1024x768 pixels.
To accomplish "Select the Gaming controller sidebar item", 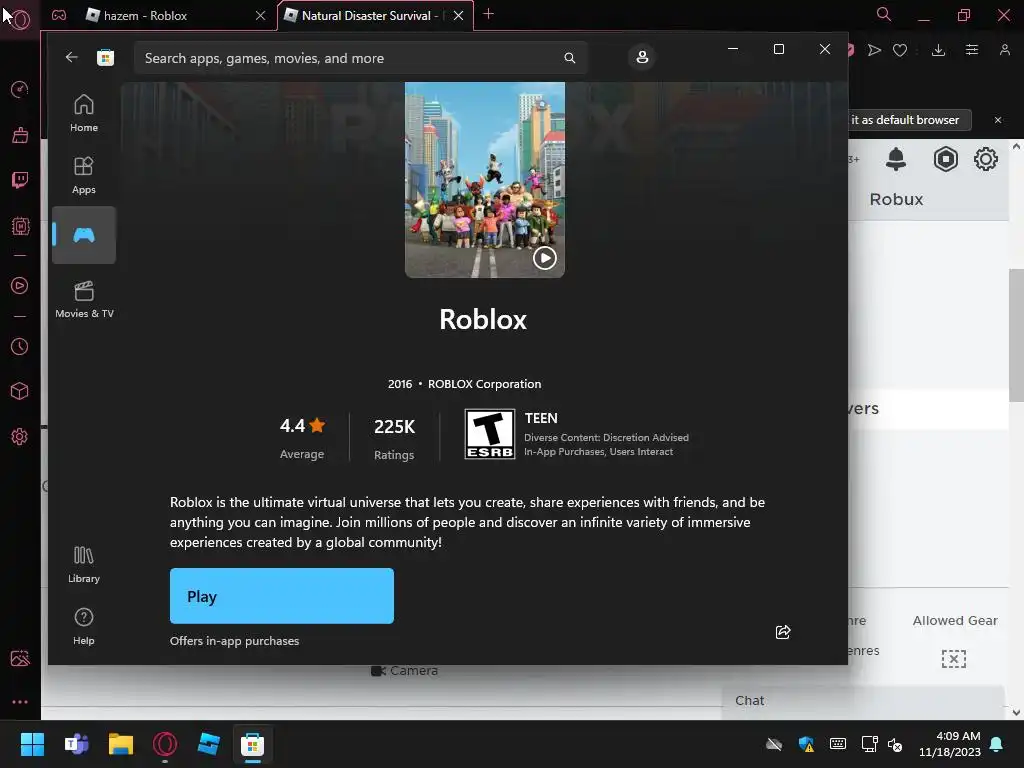I will [84, 235].
